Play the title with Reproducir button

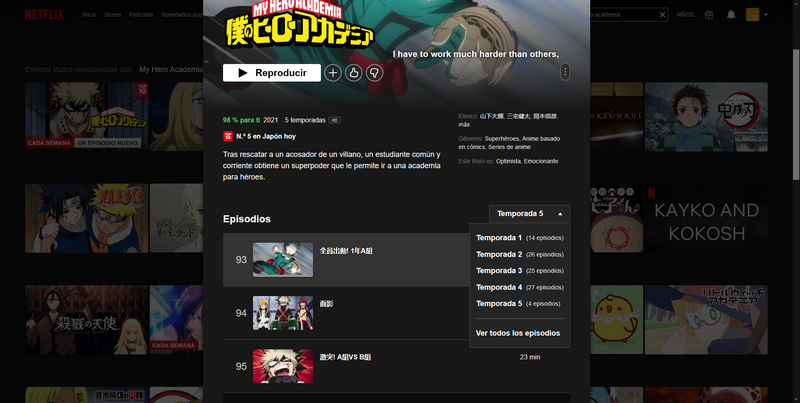pyautogui.click(x=272, y=73)
